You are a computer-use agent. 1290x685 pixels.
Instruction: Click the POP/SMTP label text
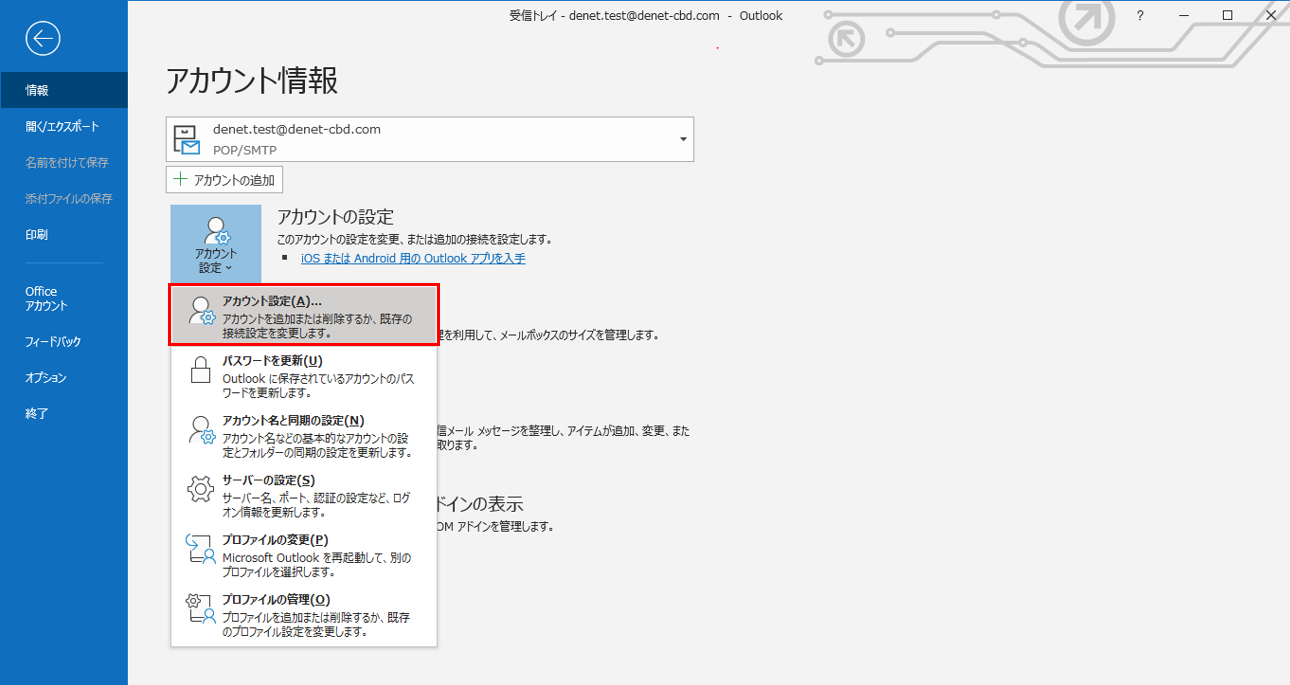point(245,150)
